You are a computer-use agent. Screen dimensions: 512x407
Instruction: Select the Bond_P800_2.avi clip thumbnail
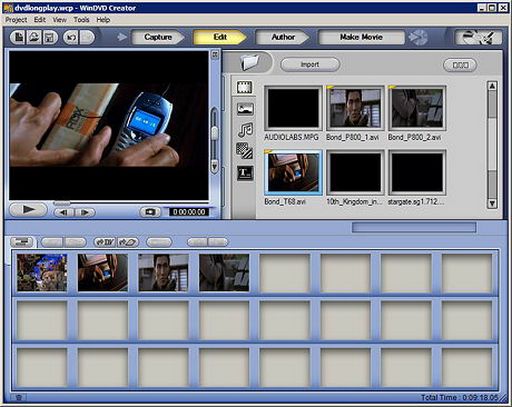[417, 108]
